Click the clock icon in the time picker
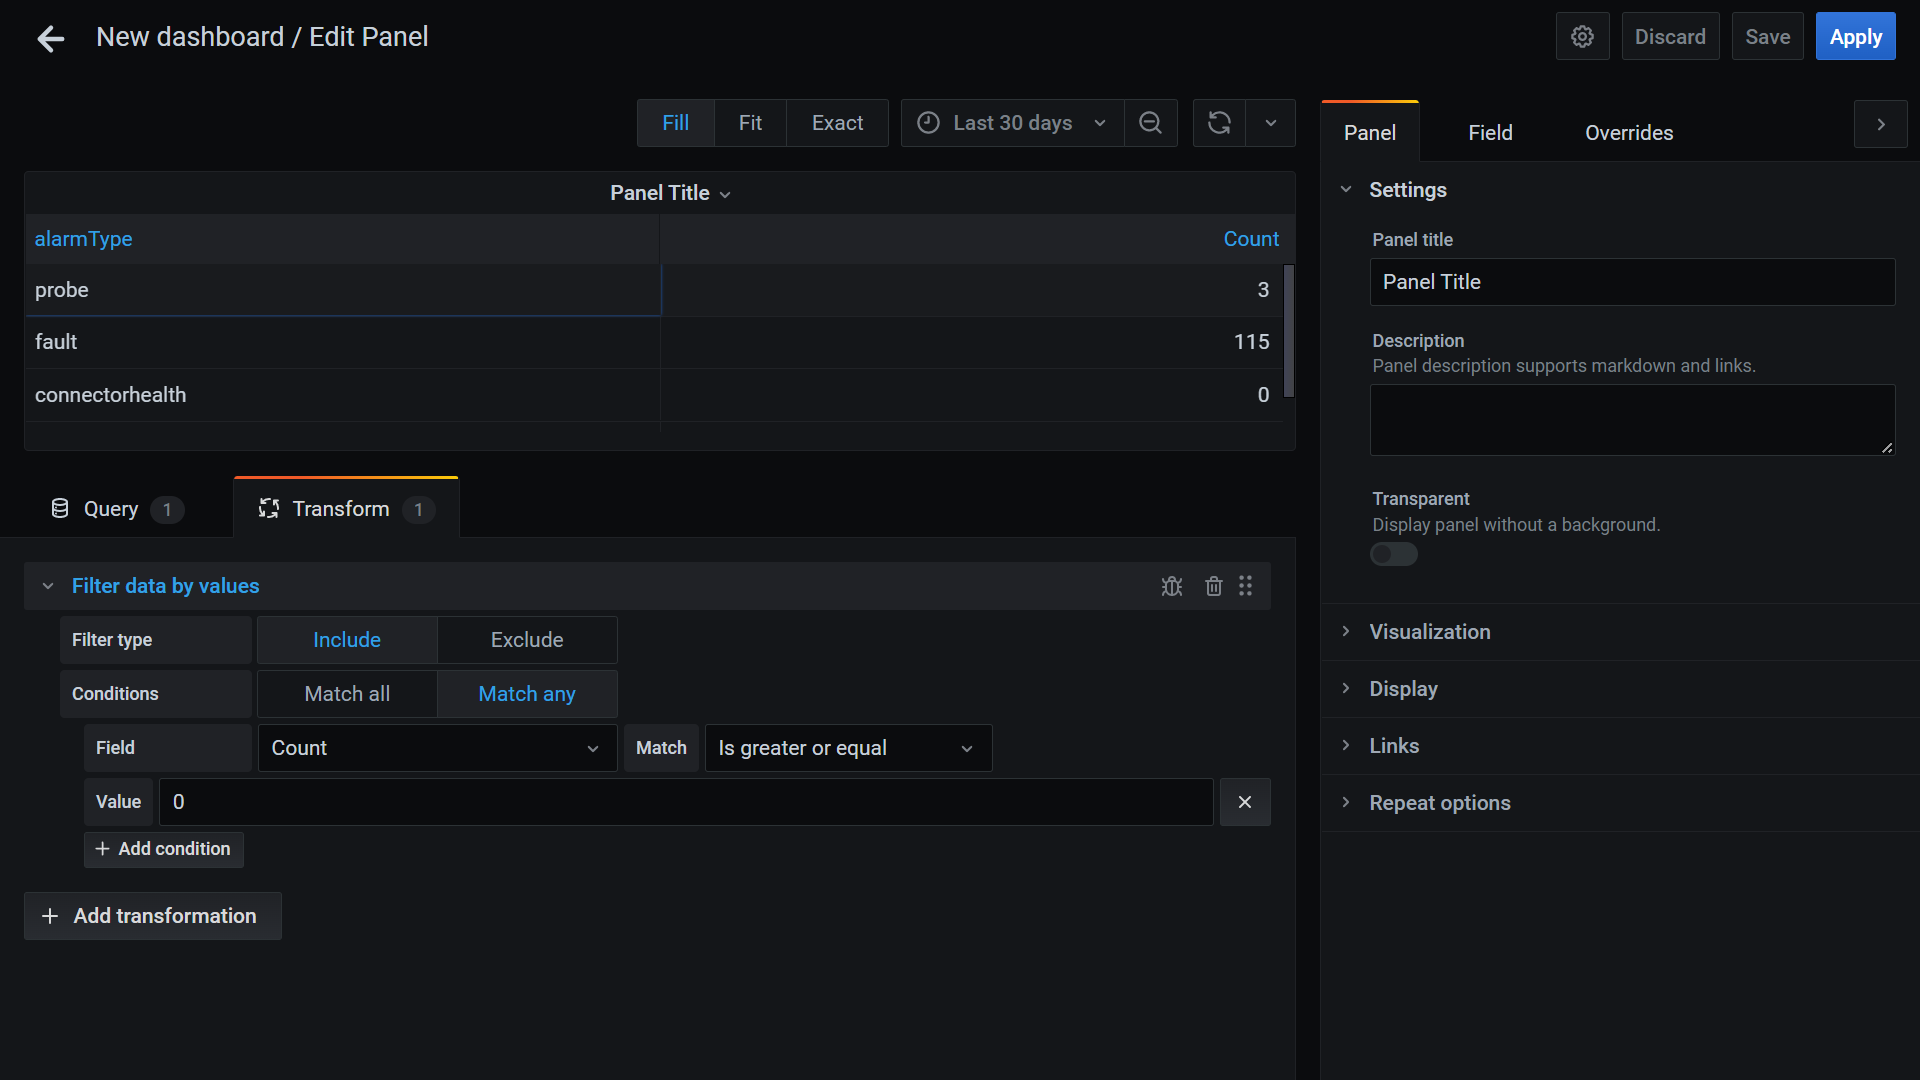This screenshot has width=1920, height=1080. (928, 122)
